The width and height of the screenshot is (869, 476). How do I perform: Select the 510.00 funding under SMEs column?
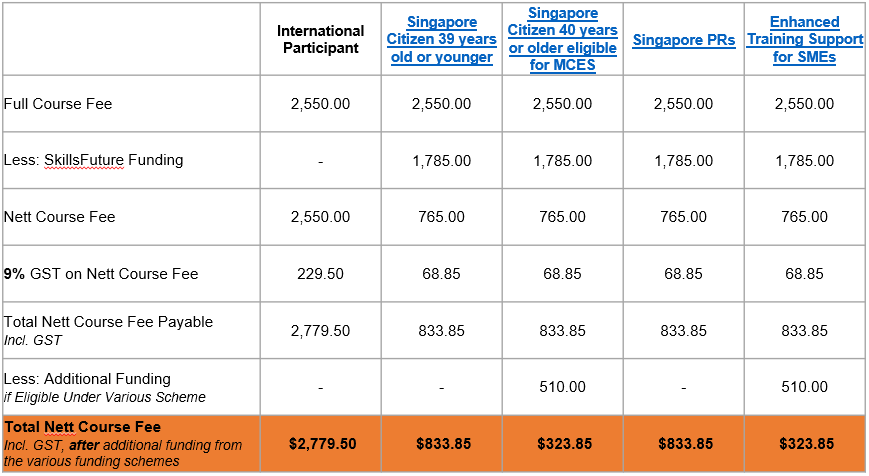[x=804, y=387]
